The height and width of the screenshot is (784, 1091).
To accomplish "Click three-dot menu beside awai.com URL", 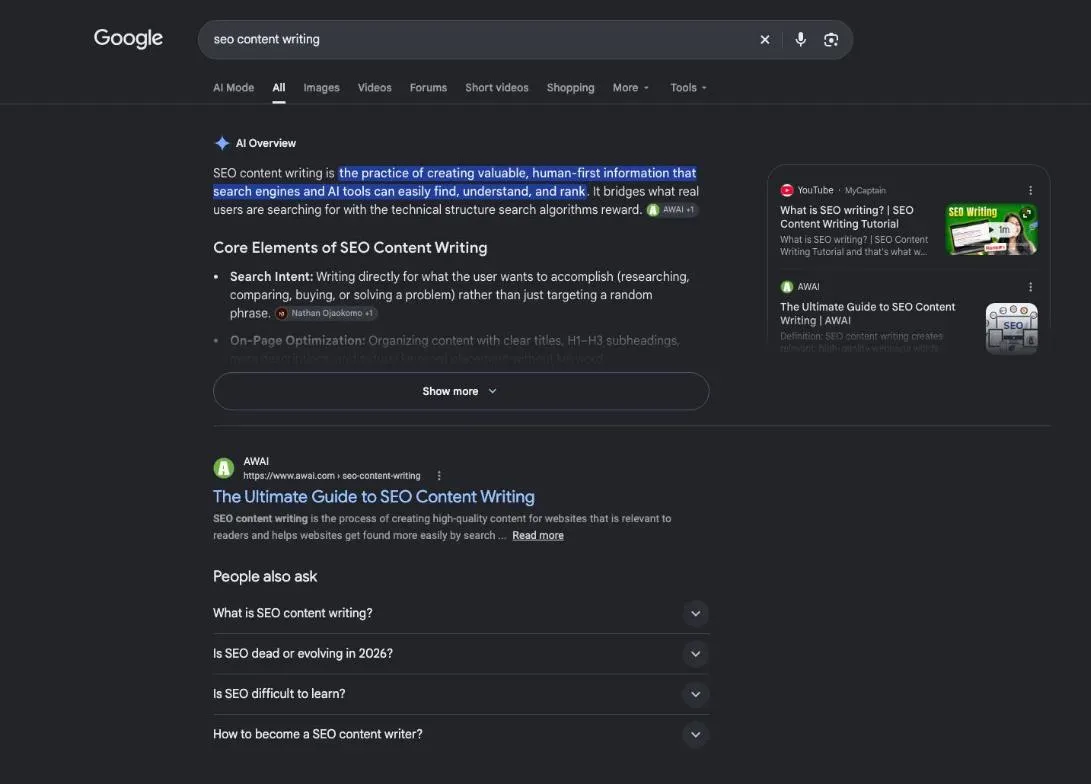I will point(438,476).
